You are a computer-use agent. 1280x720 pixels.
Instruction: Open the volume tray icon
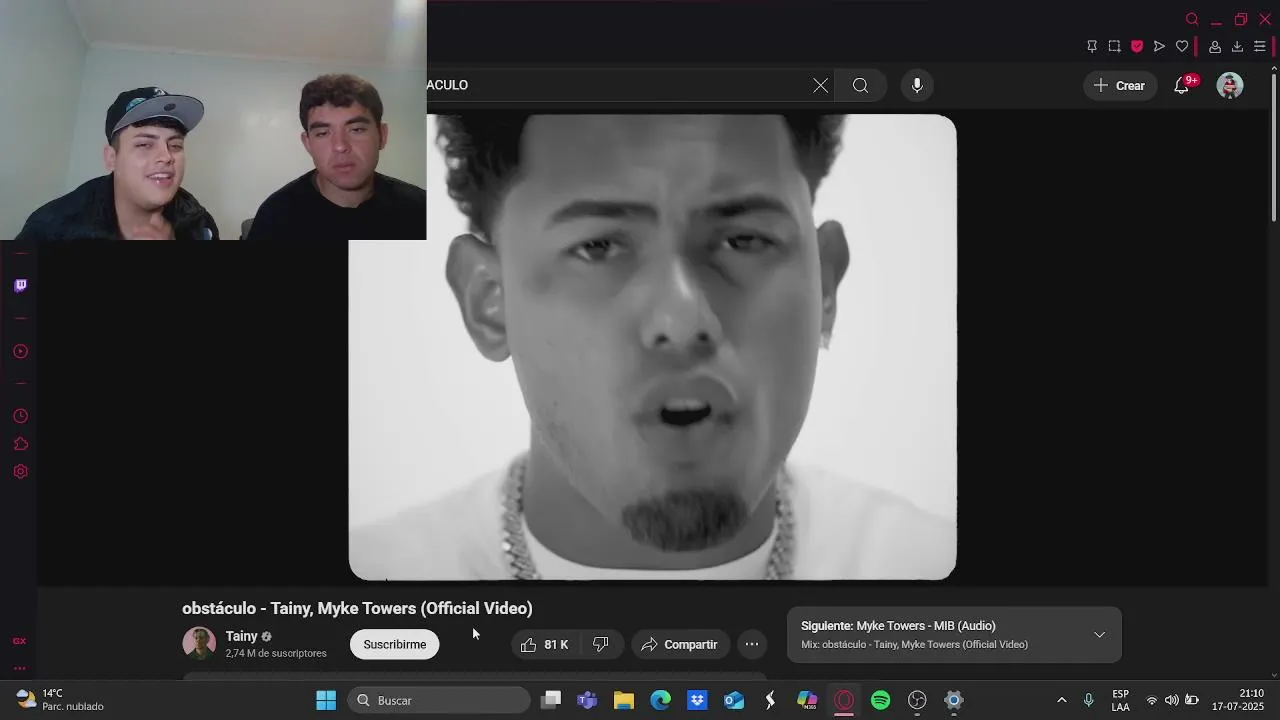(x=1172, y=700)
